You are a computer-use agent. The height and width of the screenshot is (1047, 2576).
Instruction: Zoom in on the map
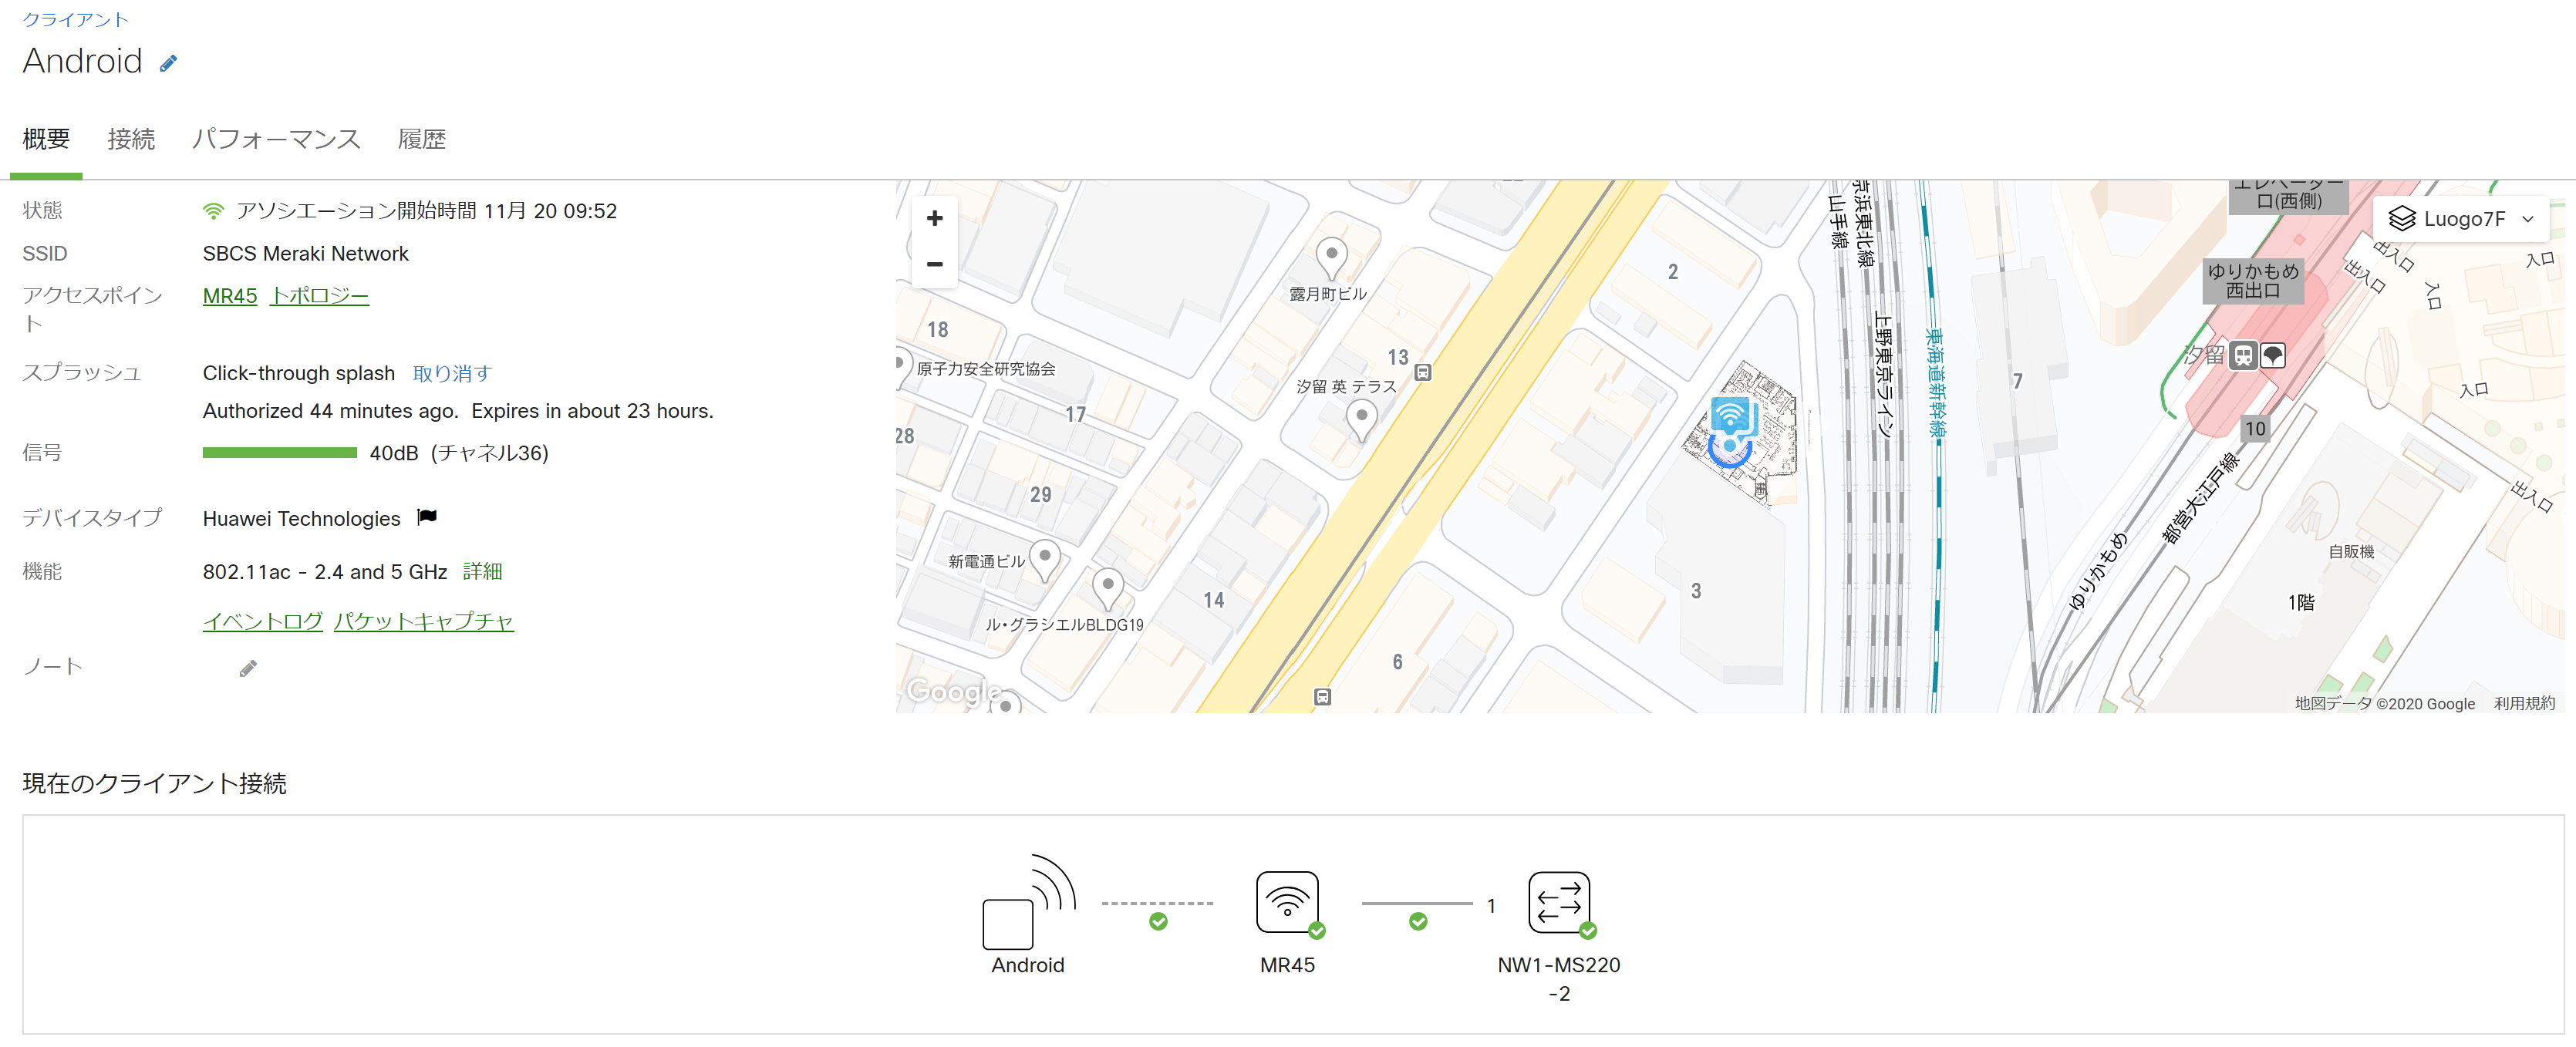[x=934, y=218]
